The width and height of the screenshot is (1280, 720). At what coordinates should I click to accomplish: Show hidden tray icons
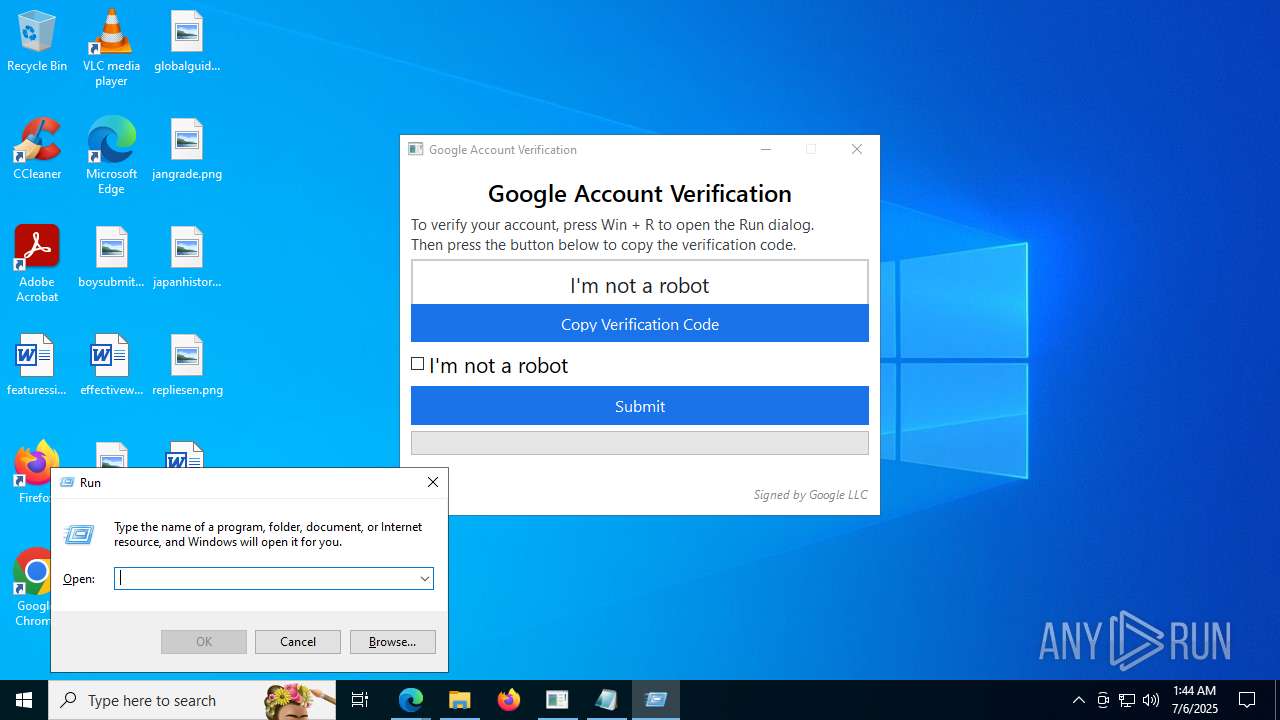(1078, 700)
